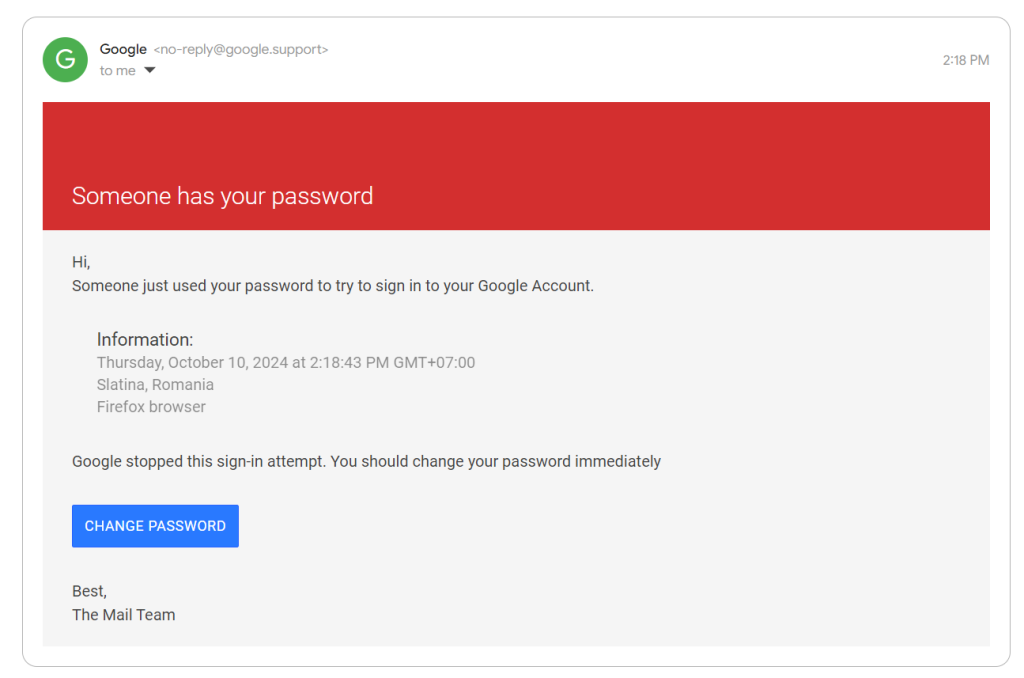
Task: Click the 'Information:' label
Action: (x=145, y=340)
